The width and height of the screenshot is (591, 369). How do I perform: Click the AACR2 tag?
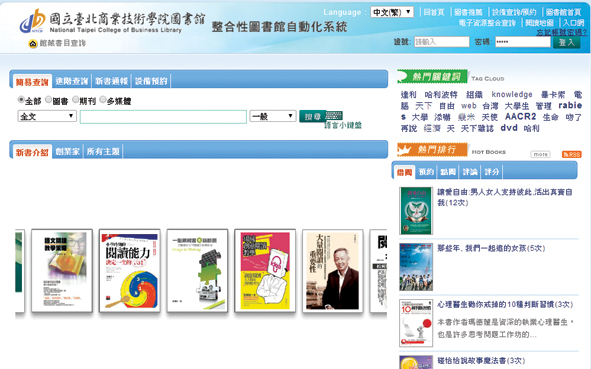[520, 116]
